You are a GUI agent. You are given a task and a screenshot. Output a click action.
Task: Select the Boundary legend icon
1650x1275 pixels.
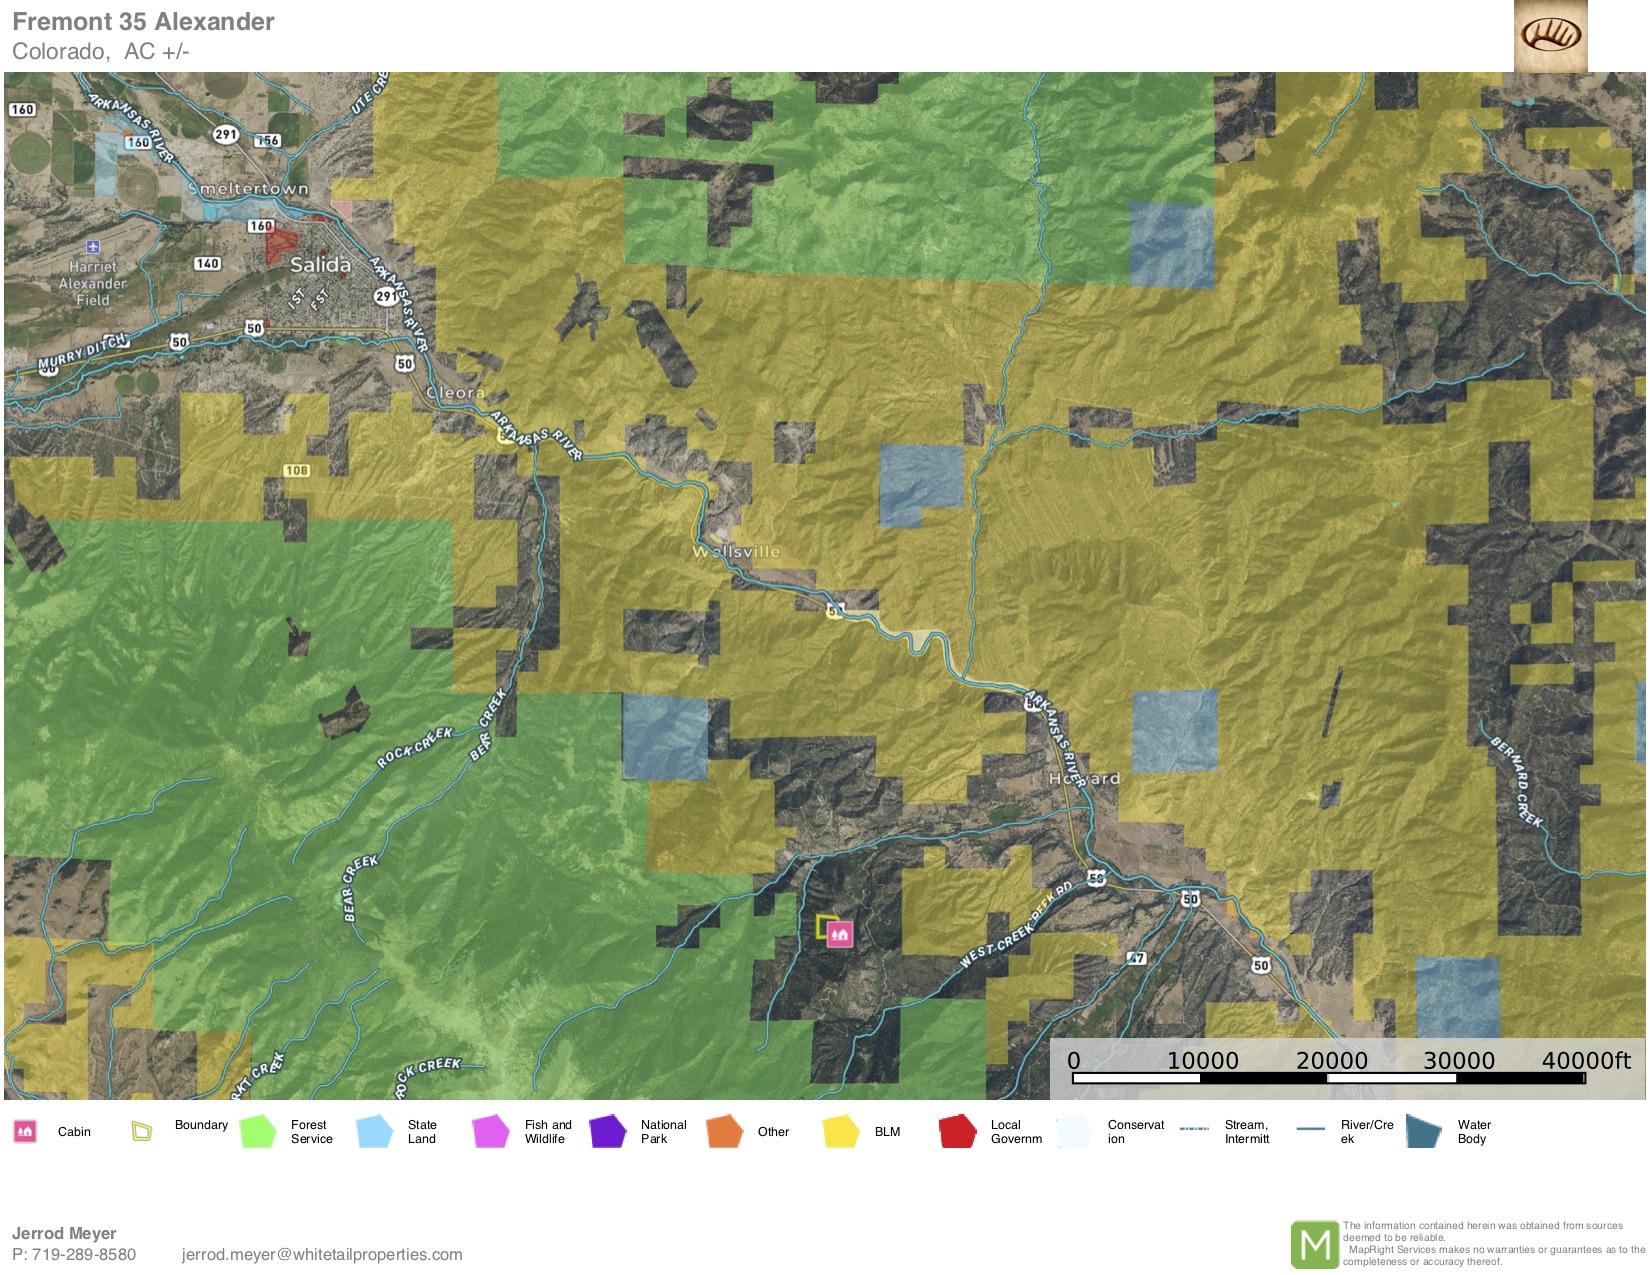pyautogui.click(x=142, y=1131)
